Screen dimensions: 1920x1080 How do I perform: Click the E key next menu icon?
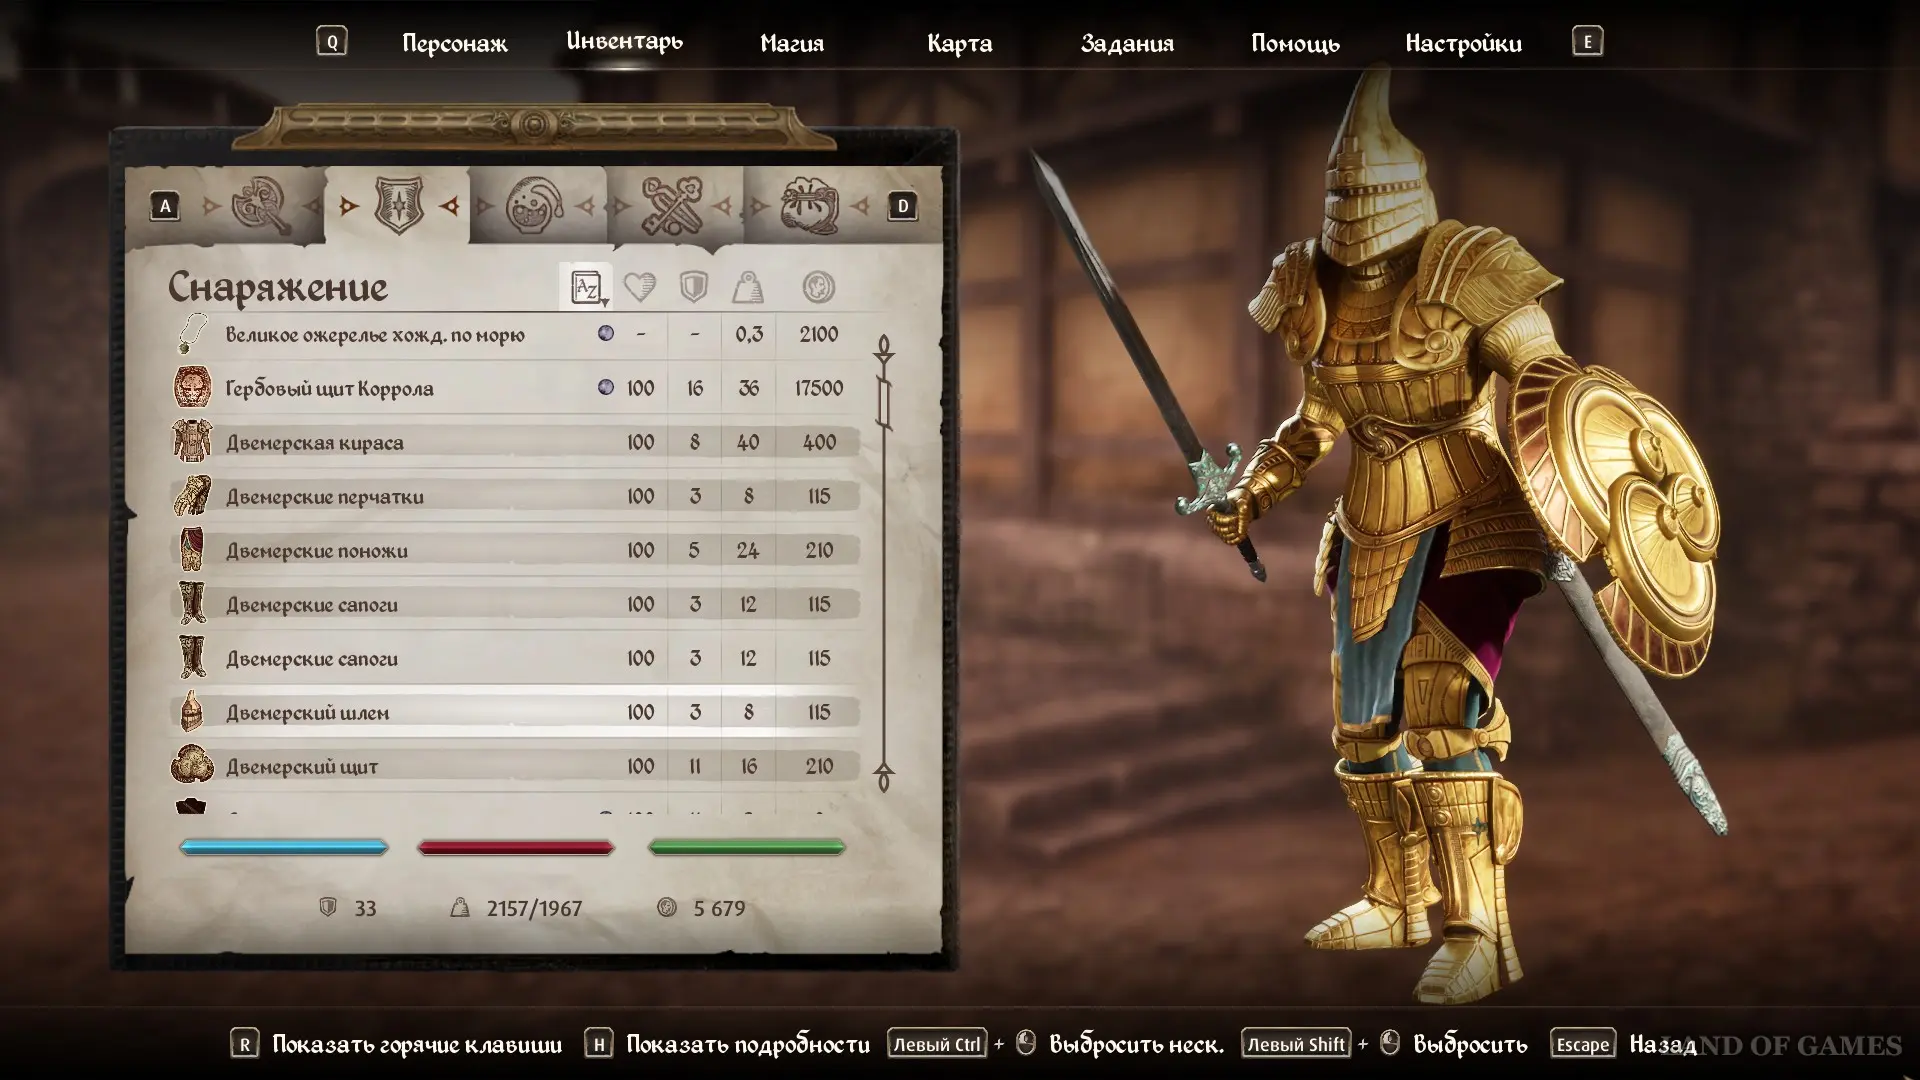[x=1587, y=42]
